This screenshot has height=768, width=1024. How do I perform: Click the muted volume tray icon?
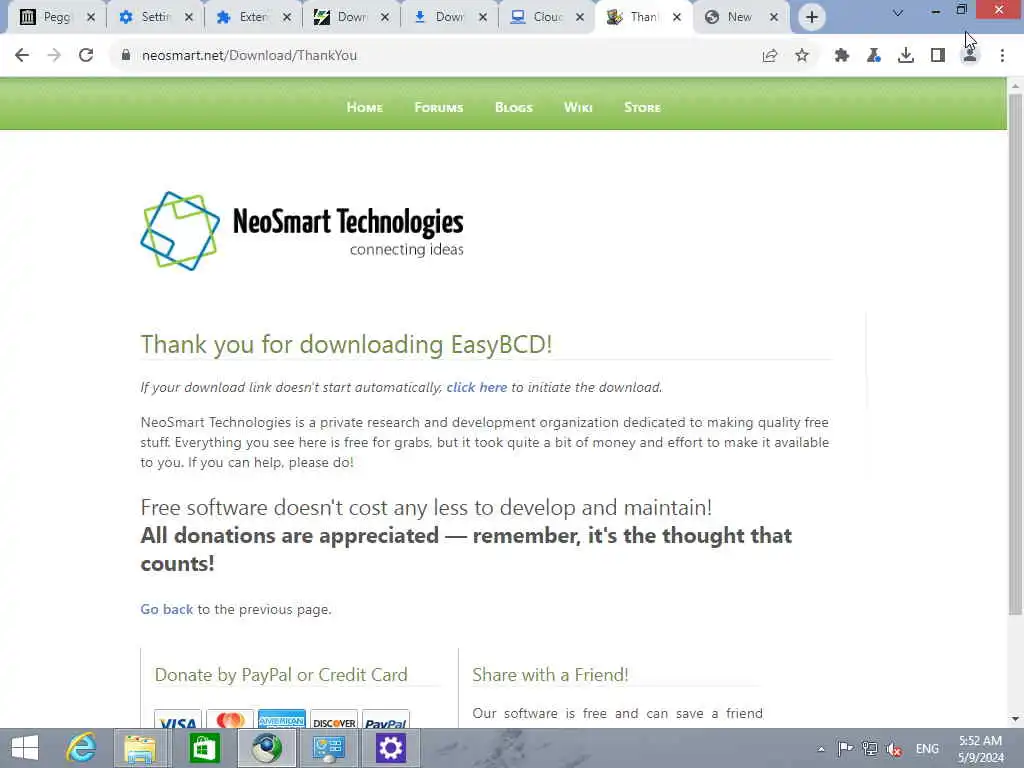pos(893,749)
